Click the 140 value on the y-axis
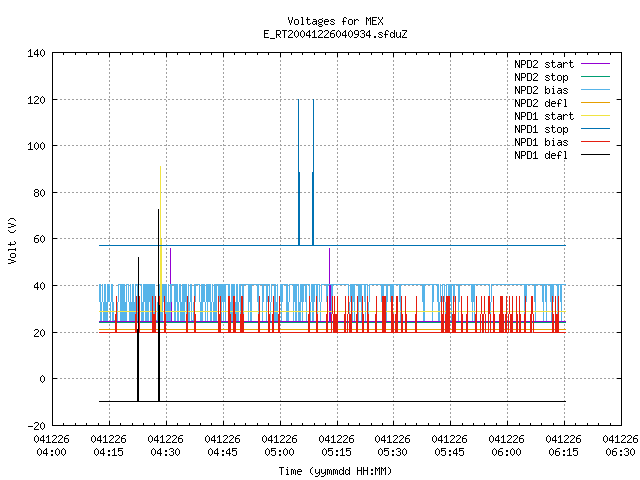This screenshot has width=640, height=480. click(36, 53)
